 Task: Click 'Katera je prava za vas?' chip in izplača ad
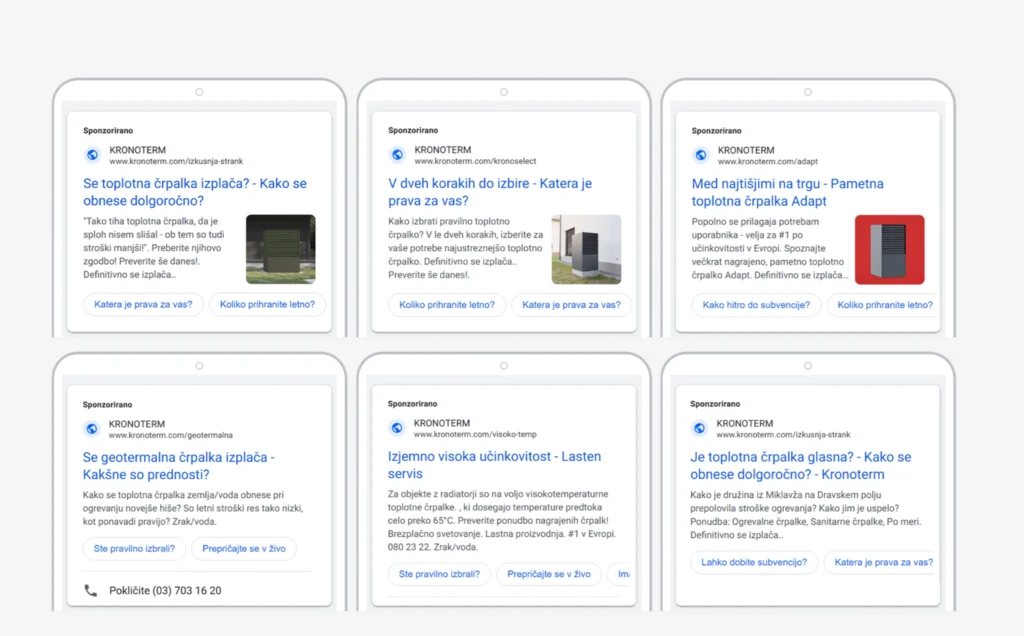point(143,304)
